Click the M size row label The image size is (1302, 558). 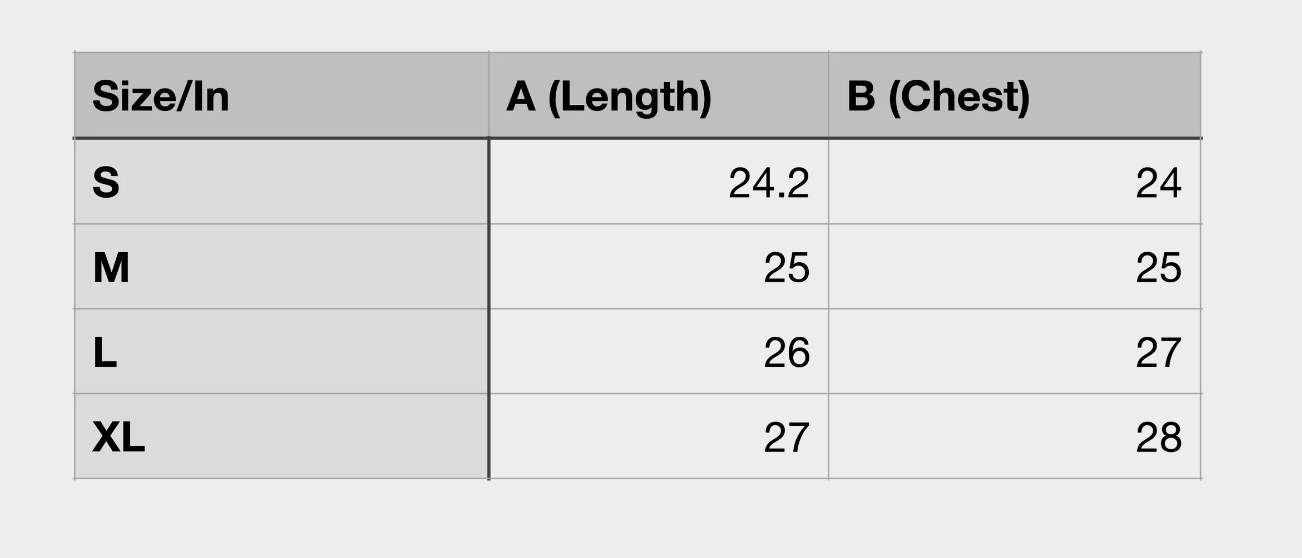pos(281,266)
